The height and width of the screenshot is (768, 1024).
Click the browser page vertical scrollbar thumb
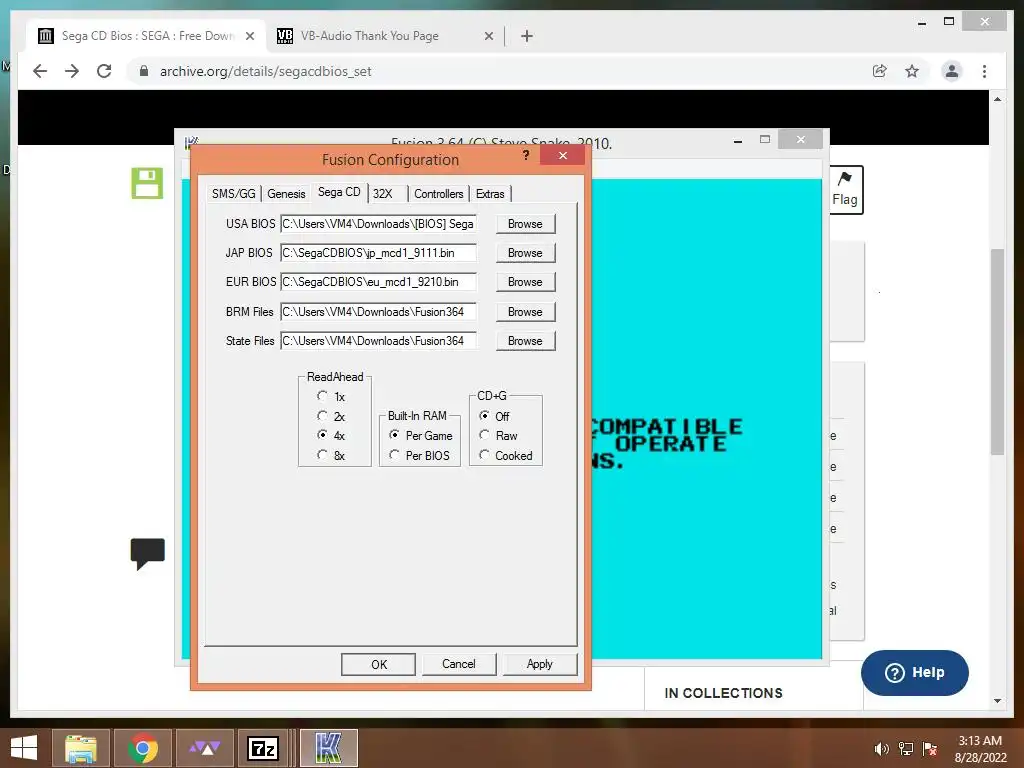[997, 351]
